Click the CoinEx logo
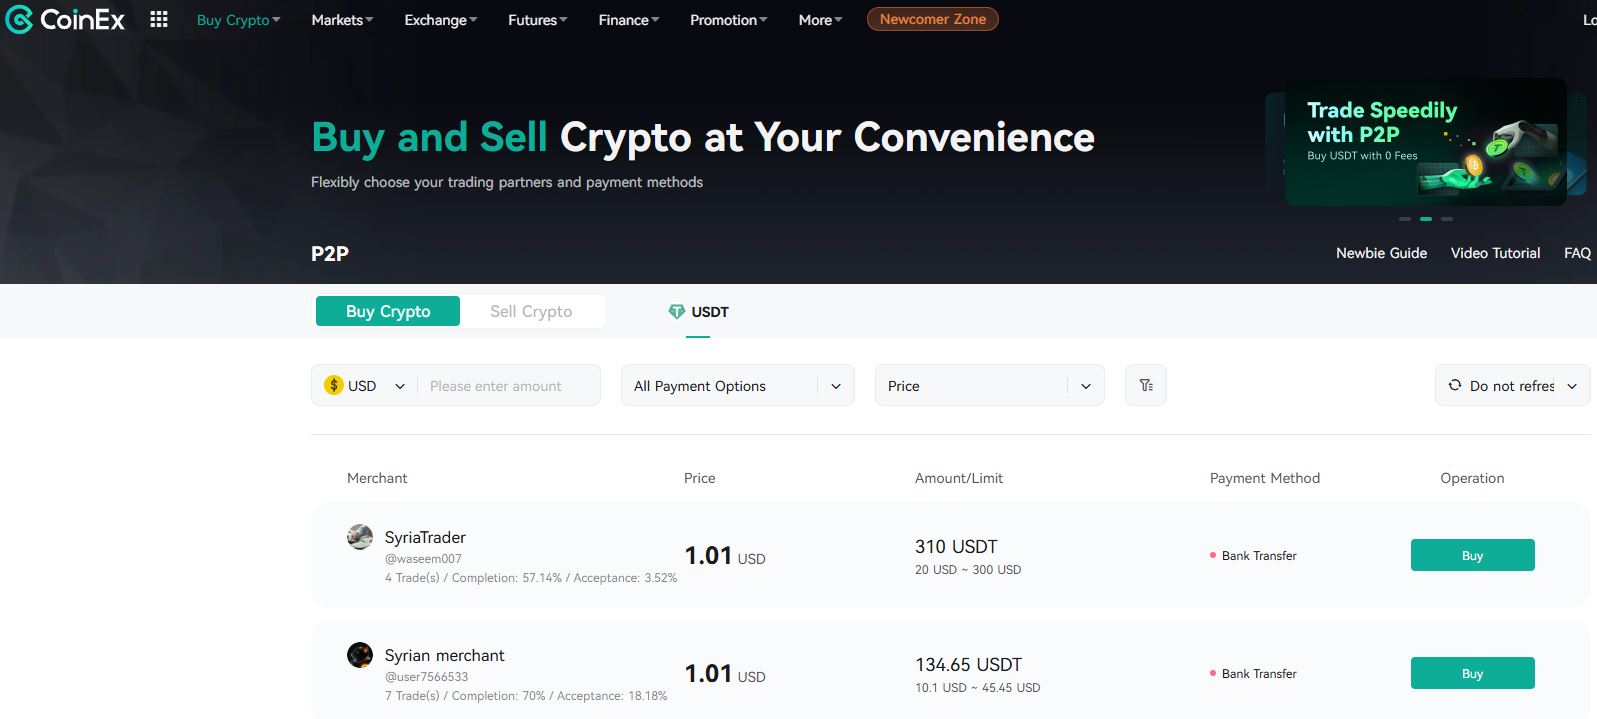 pos(66,19)
